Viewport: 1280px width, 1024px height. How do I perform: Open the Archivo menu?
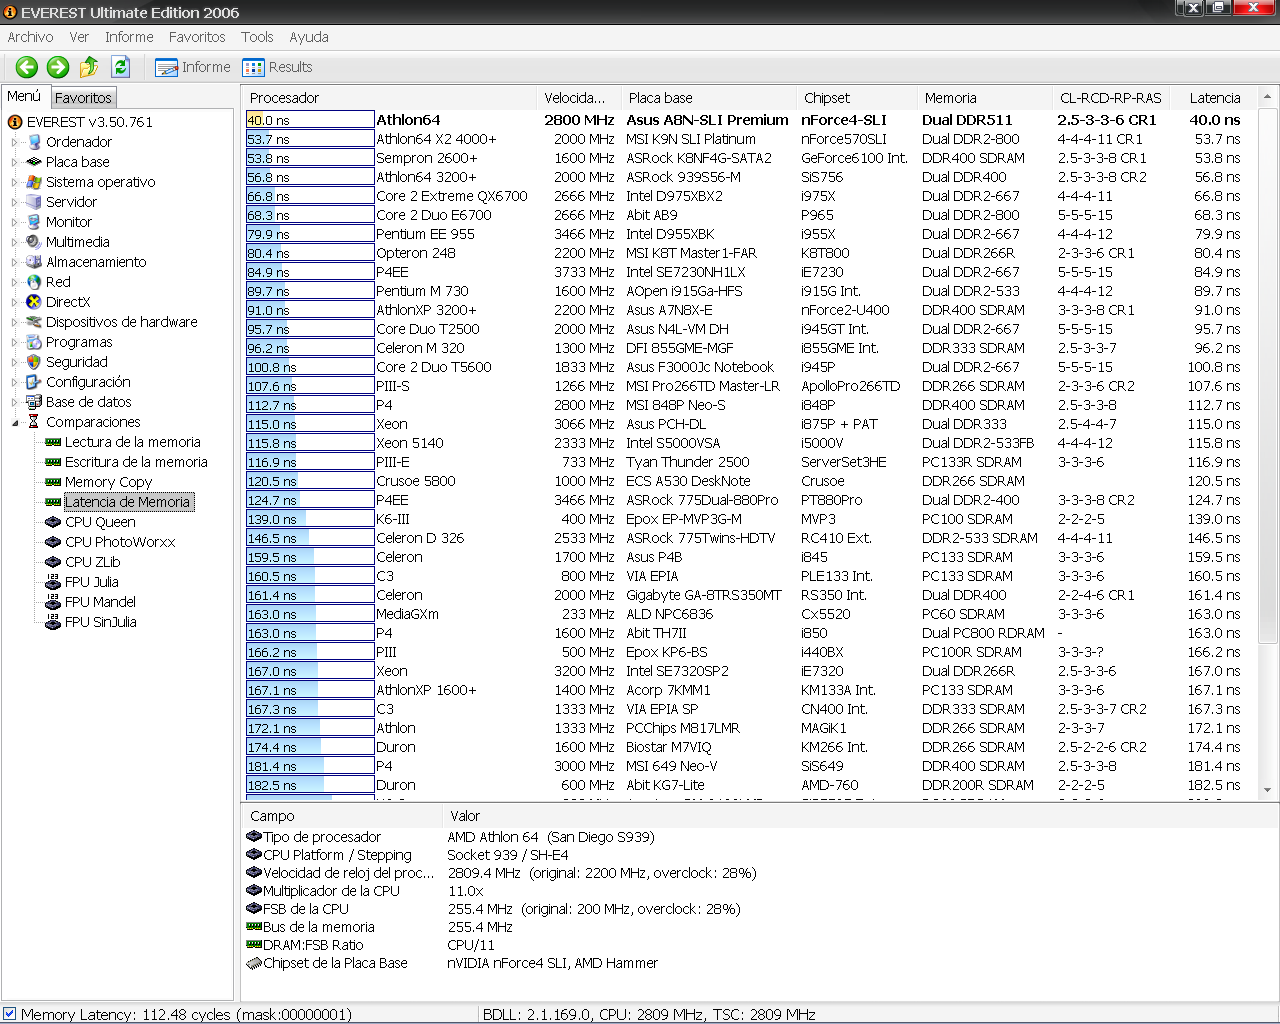[31, 37]
